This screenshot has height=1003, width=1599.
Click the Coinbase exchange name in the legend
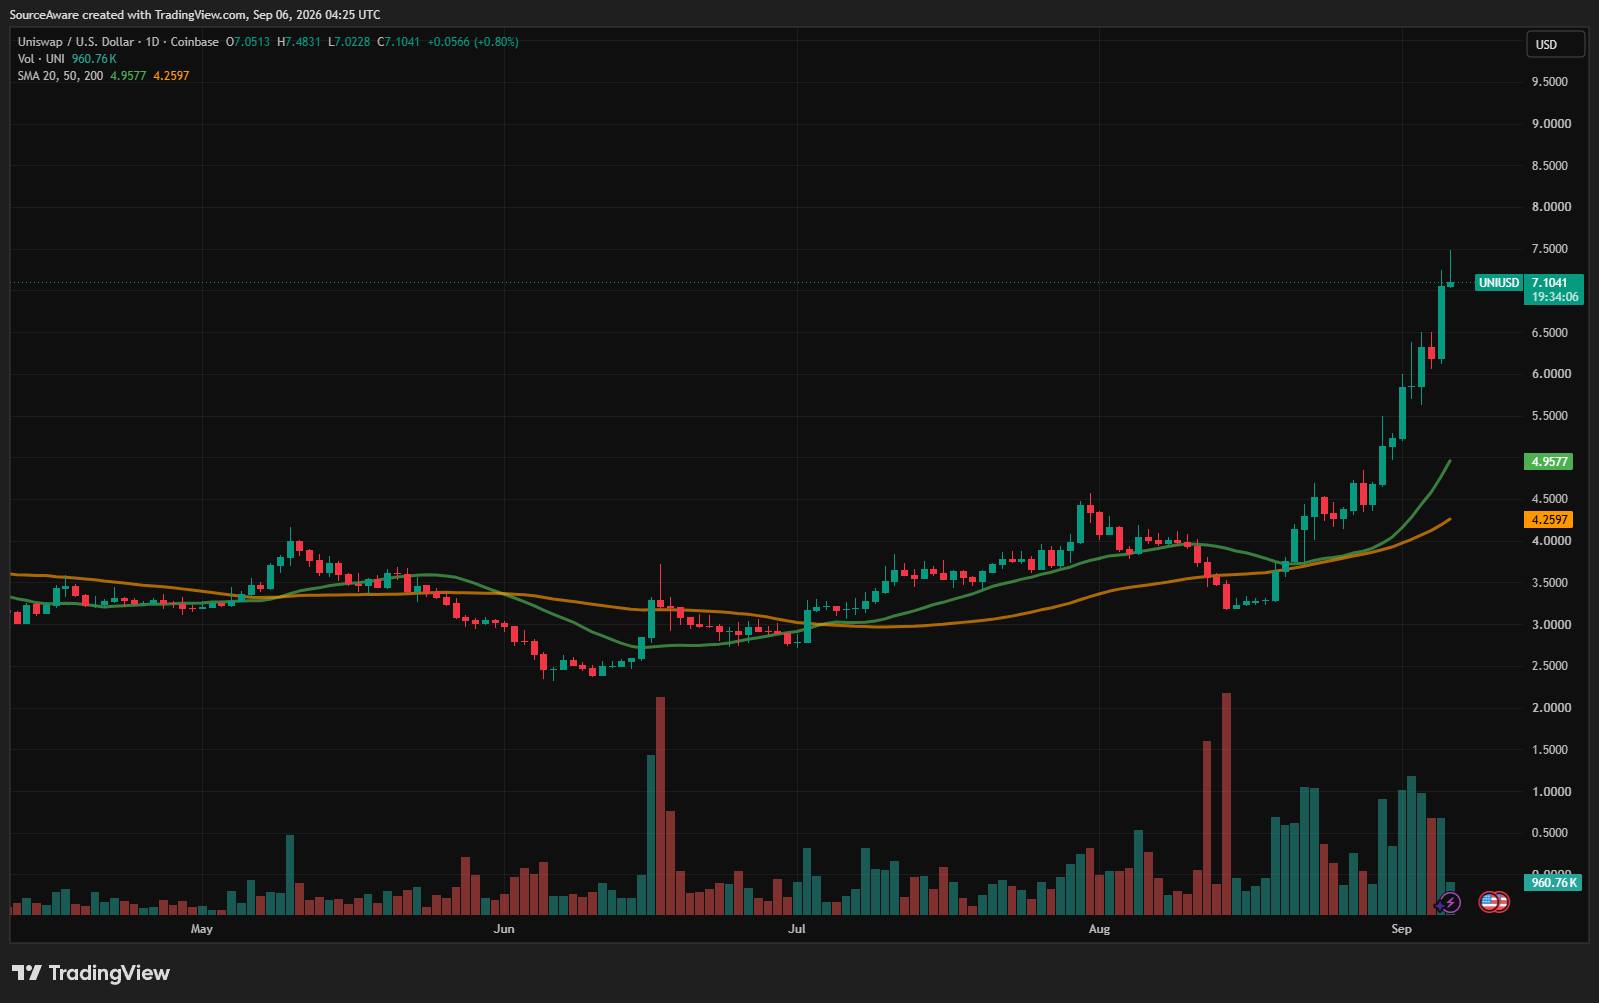tap(194, 42)
